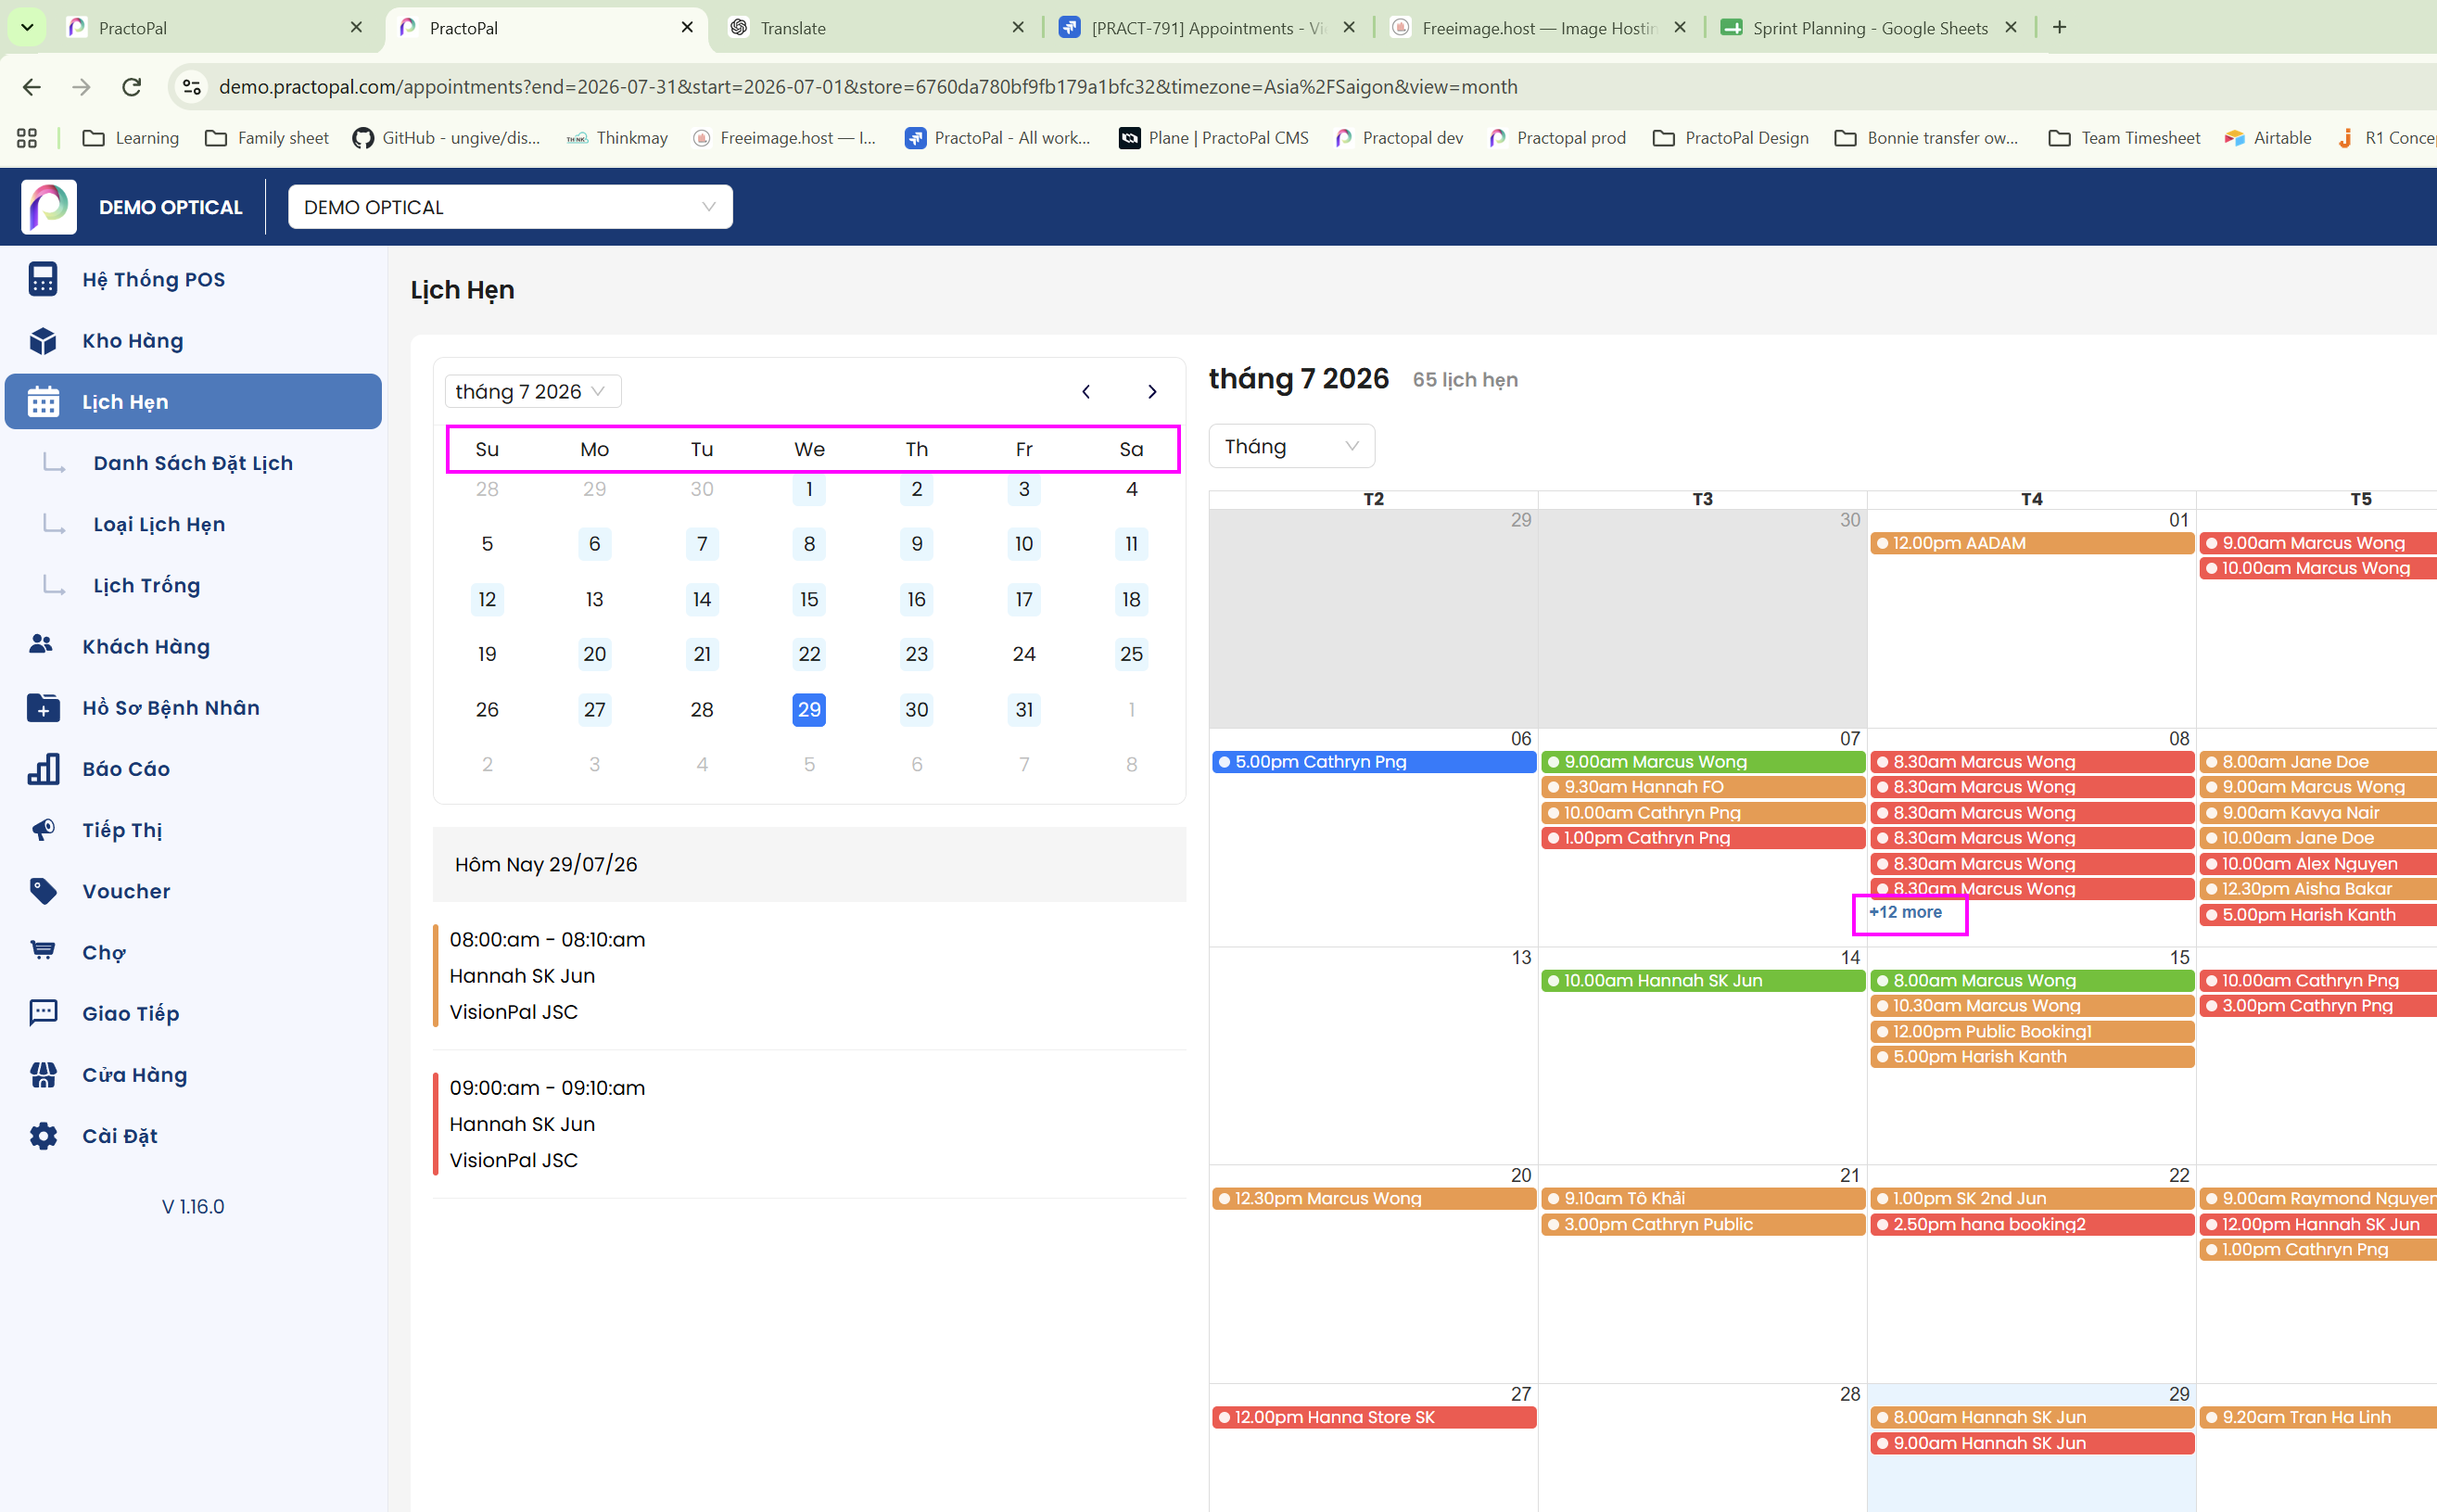Open the 09:00am - 09:10am Hannah SK Jun entry

[809, 1124]
